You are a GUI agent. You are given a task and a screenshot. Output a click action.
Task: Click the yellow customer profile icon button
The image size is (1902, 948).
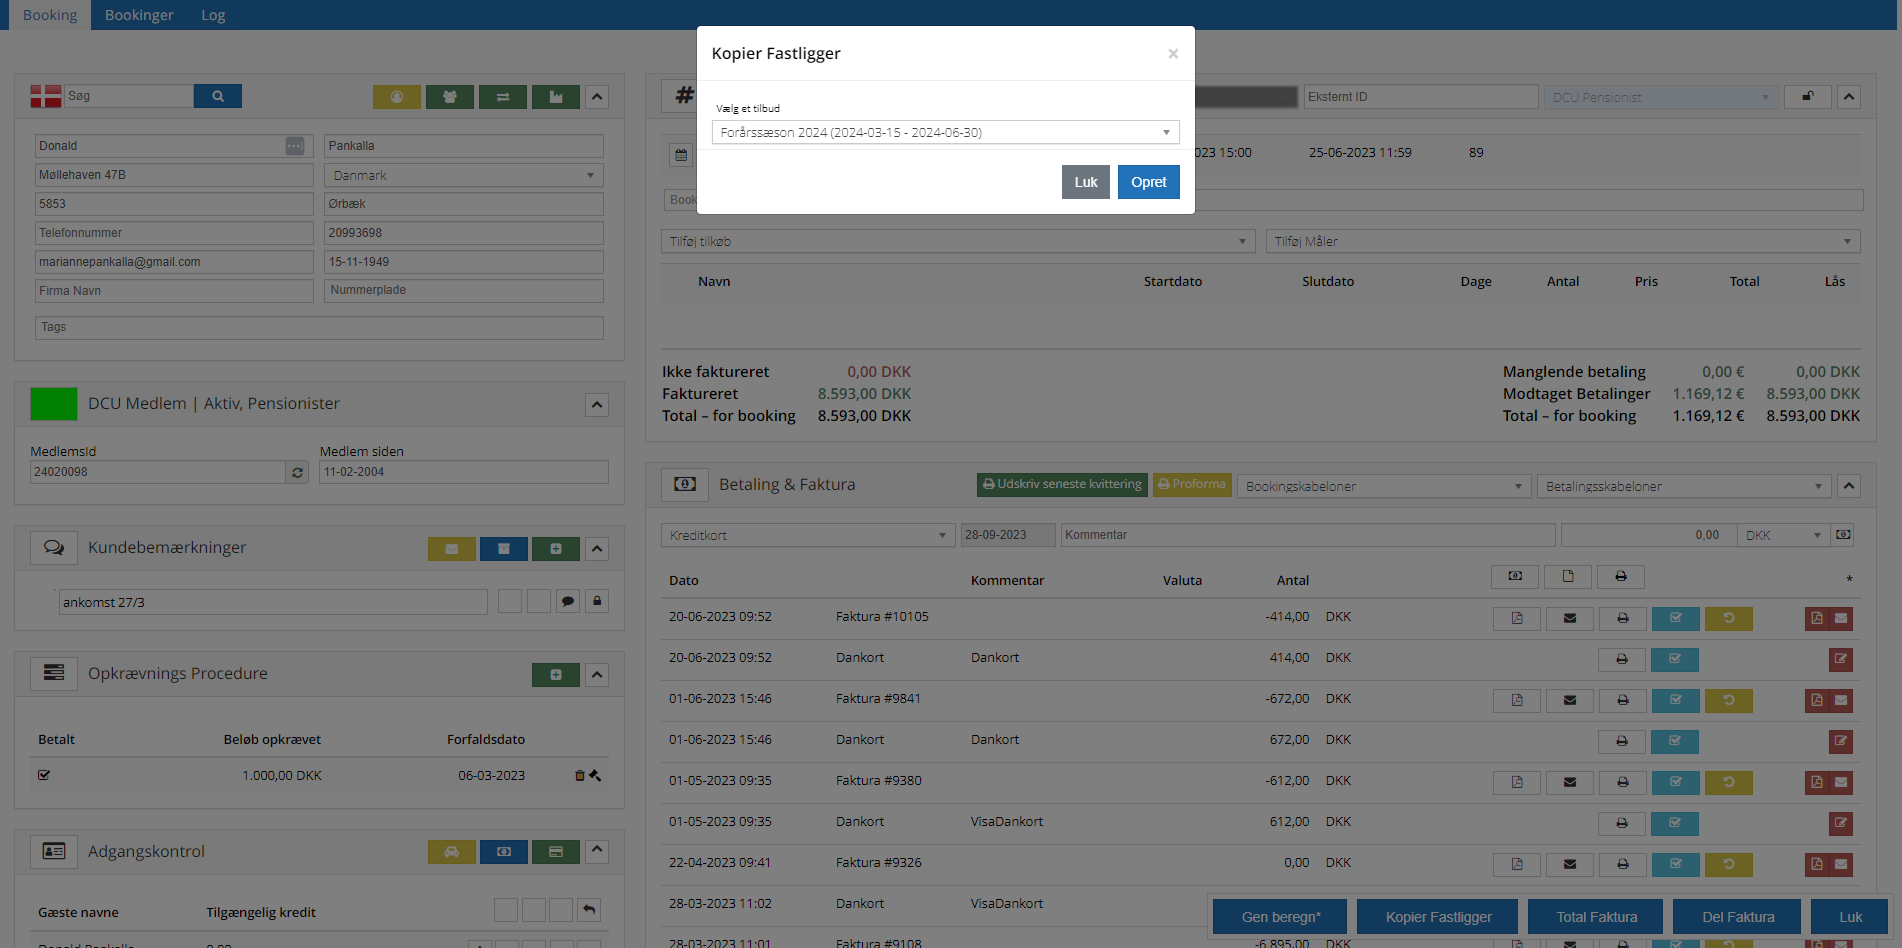(x=397, y=97)
